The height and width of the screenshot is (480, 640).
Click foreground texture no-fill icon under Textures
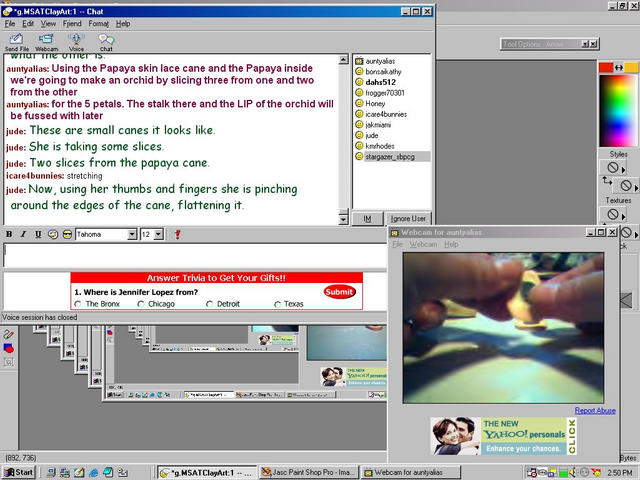pos(612,214)
